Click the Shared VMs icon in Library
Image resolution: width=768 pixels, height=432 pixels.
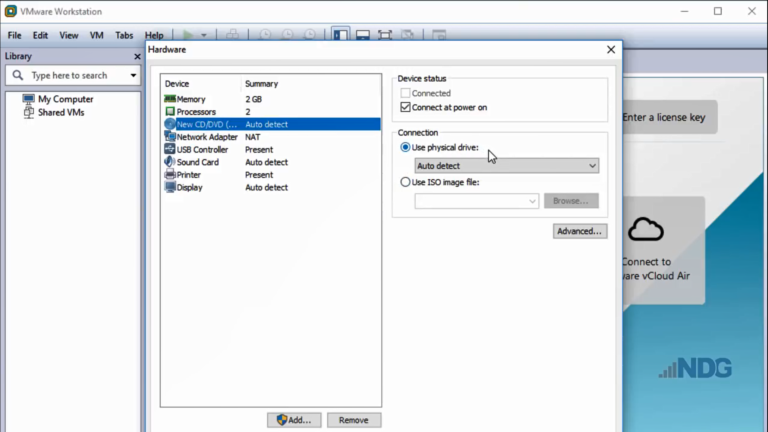tap(28, 112)
